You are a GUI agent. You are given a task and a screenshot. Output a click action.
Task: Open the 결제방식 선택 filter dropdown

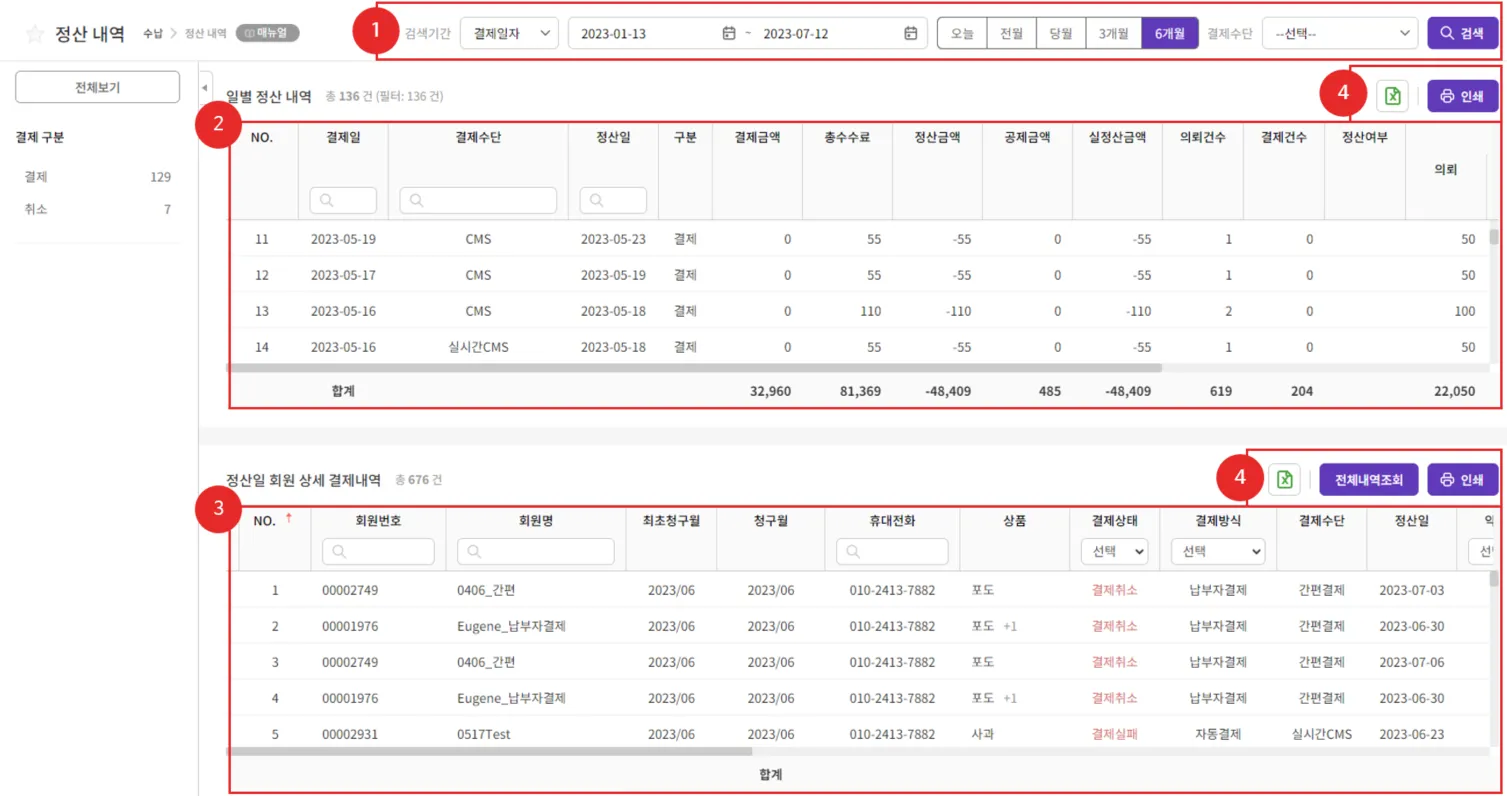point(1217,551)
